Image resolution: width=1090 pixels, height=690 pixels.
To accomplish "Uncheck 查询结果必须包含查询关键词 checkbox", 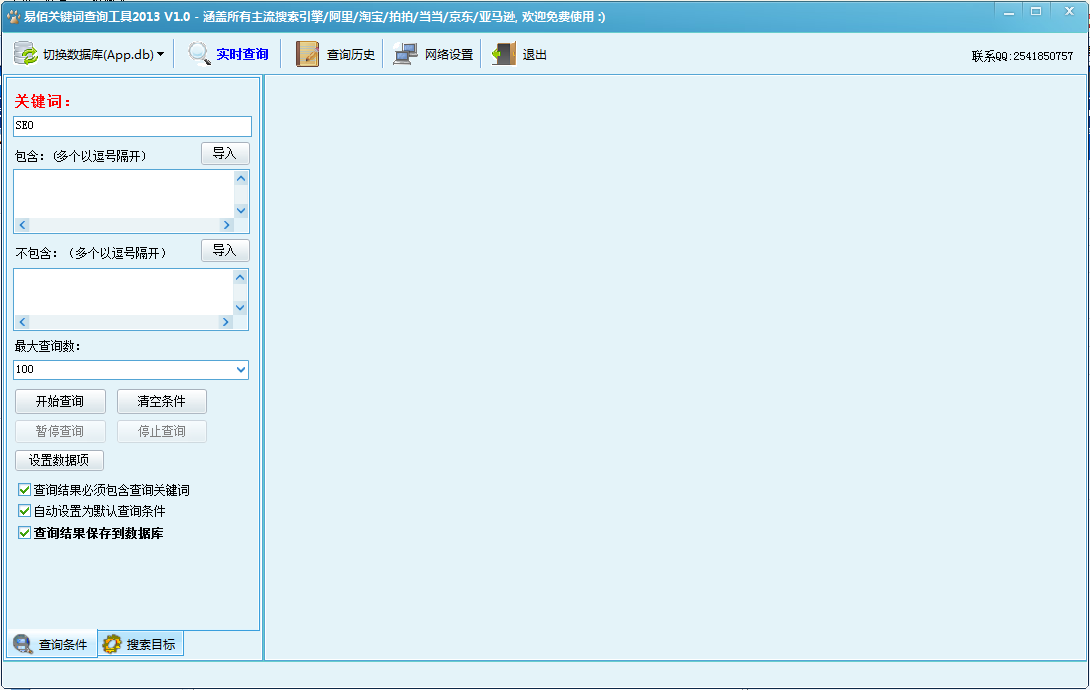I will [x=25, y=490].
